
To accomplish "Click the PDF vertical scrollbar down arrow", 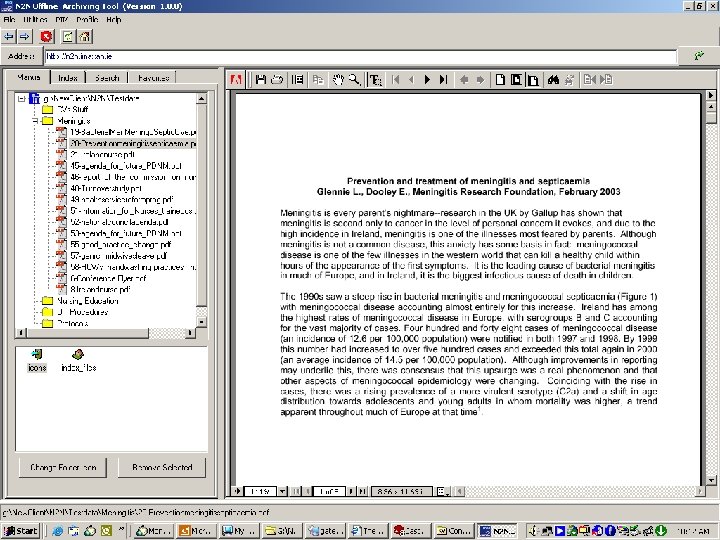I will click(711, 480).
